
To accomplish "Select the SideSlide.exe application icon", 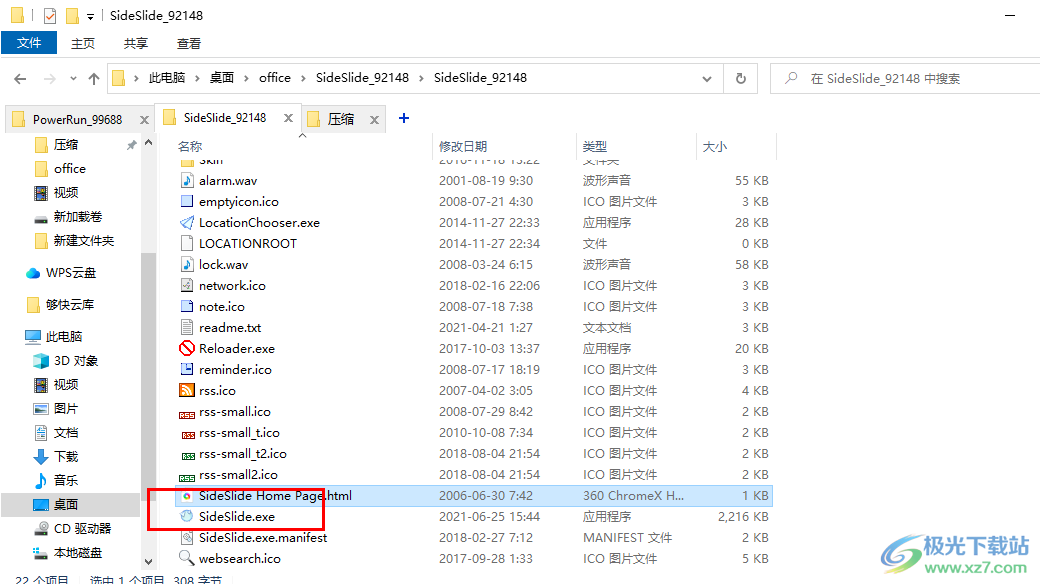I will click(187, 516).
